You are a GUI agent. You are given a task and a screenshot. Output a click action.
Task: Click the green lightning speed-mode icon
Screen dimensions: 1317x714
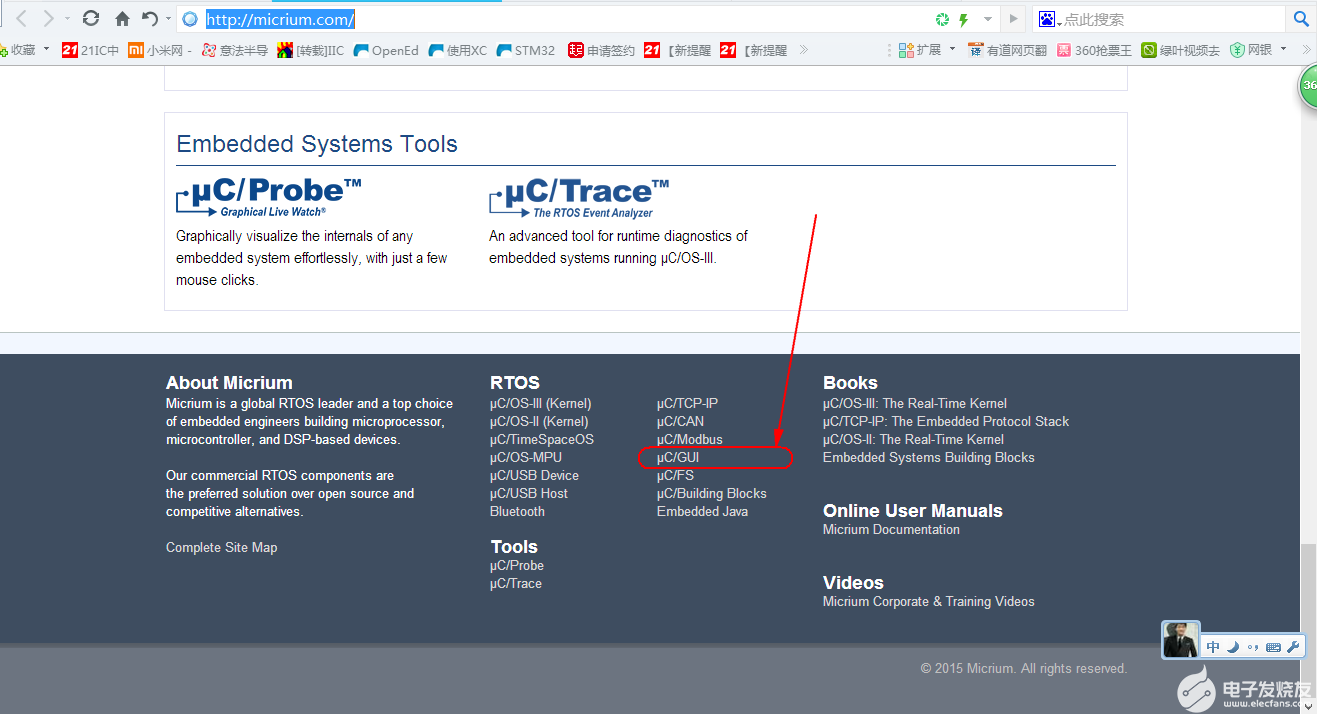click(x=964, y=19)
